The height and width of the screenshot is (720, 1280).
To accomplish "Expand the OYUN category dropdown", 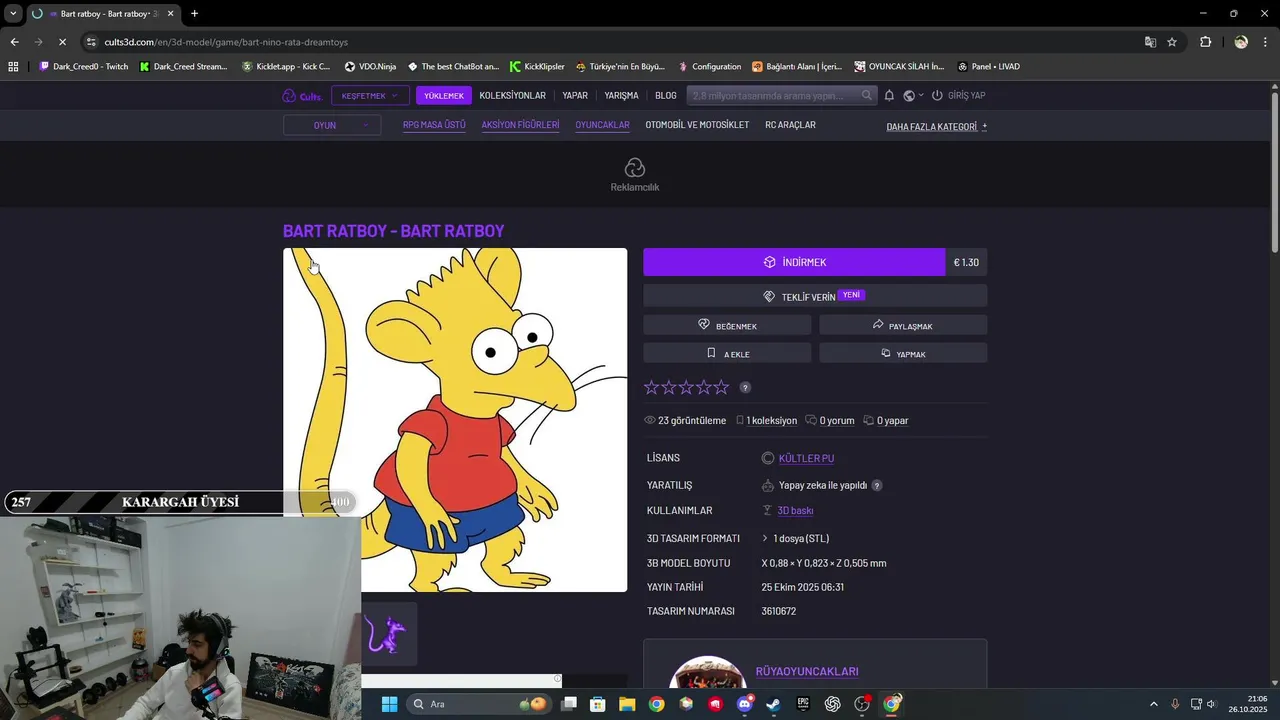I will tap(332, 126).
